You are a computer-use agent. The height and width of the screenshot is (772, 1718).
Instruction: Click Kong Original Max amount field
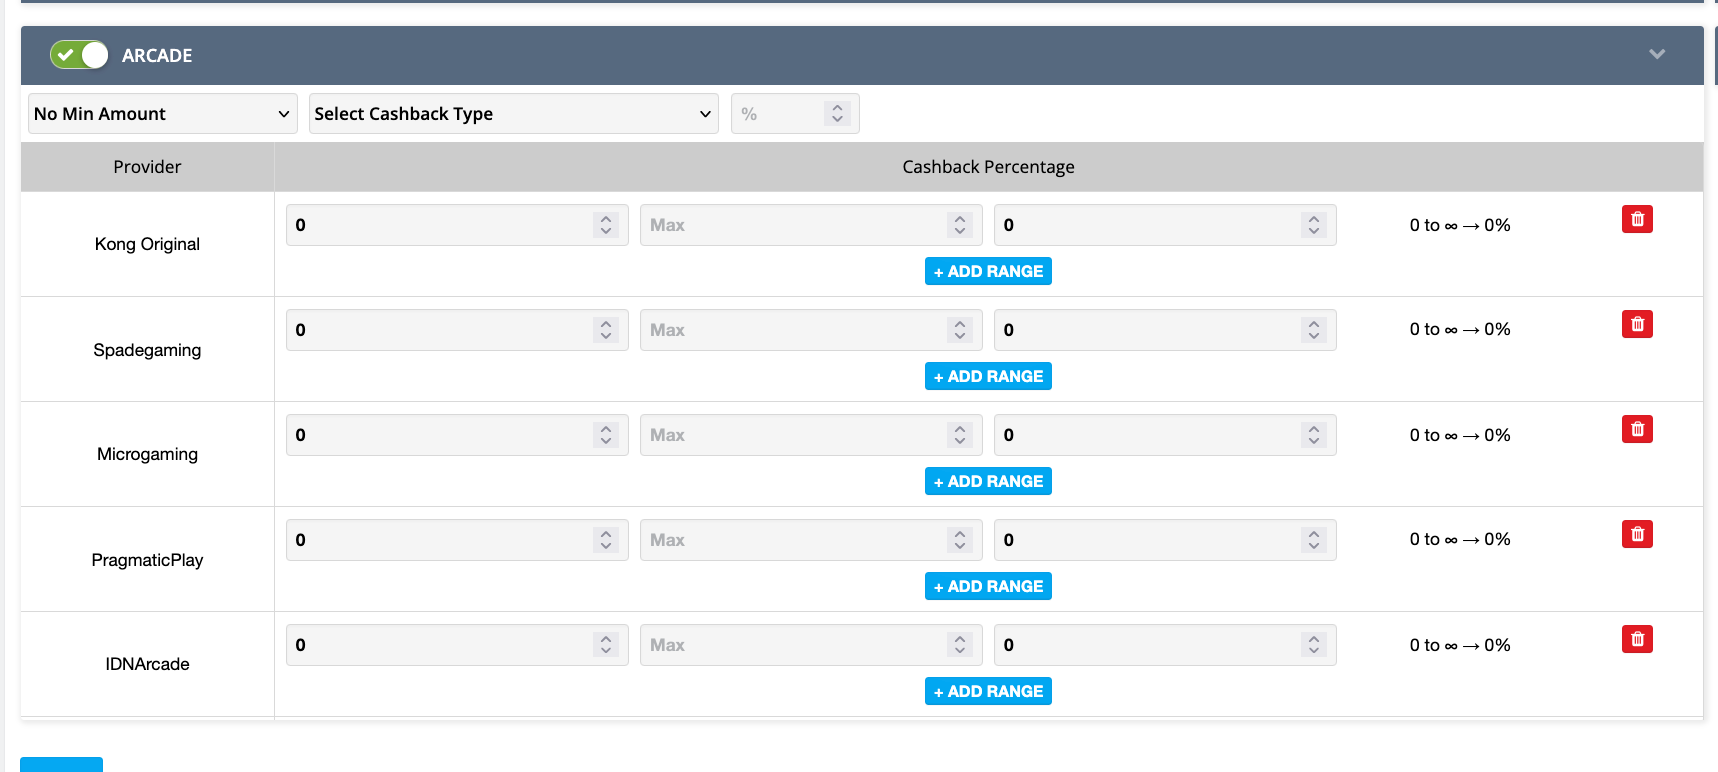point(811,225)
